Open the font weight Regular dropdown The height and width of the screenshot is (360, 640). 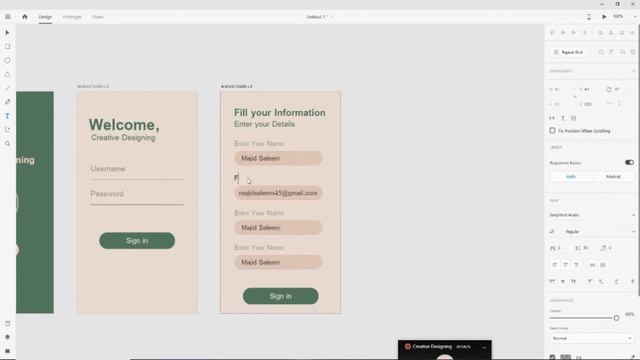599,231
